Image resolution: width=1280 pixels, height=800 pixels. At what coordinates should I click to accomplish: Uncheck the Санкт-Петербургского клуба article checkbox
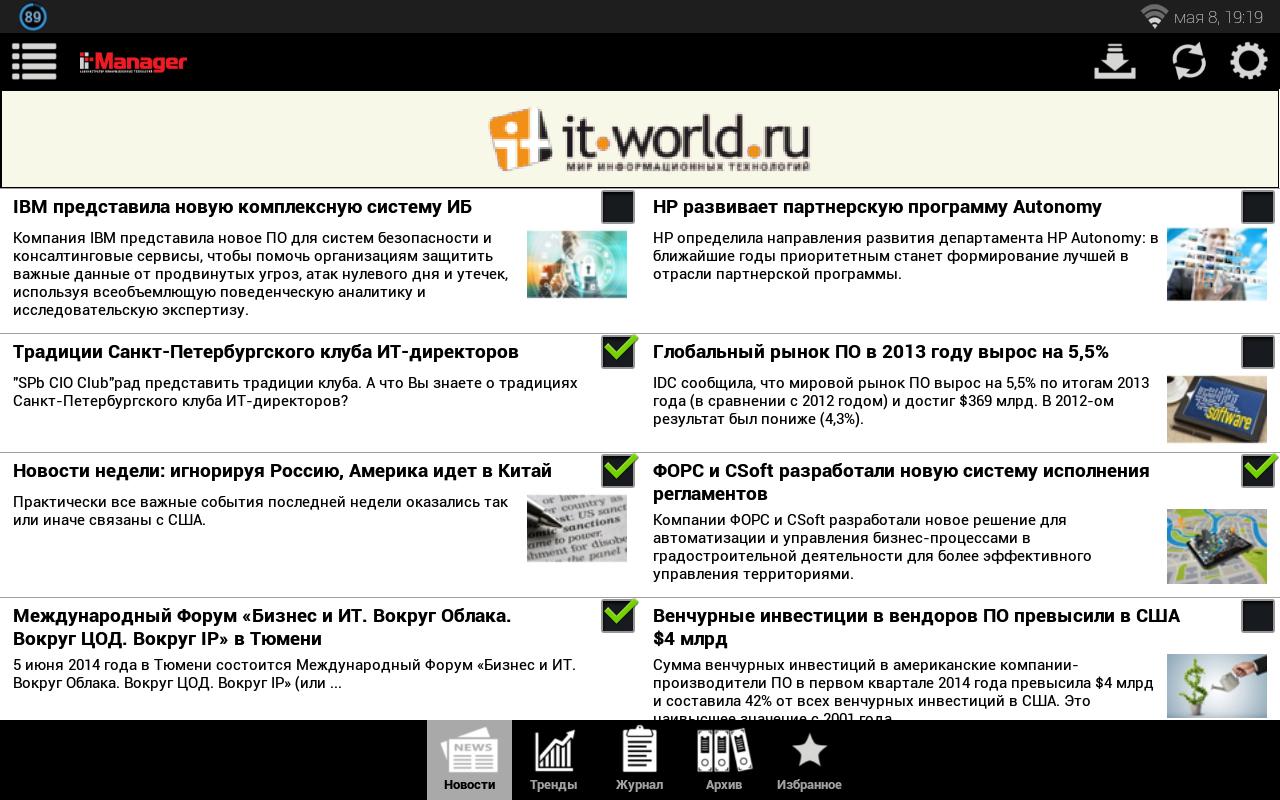click(618, 352)
